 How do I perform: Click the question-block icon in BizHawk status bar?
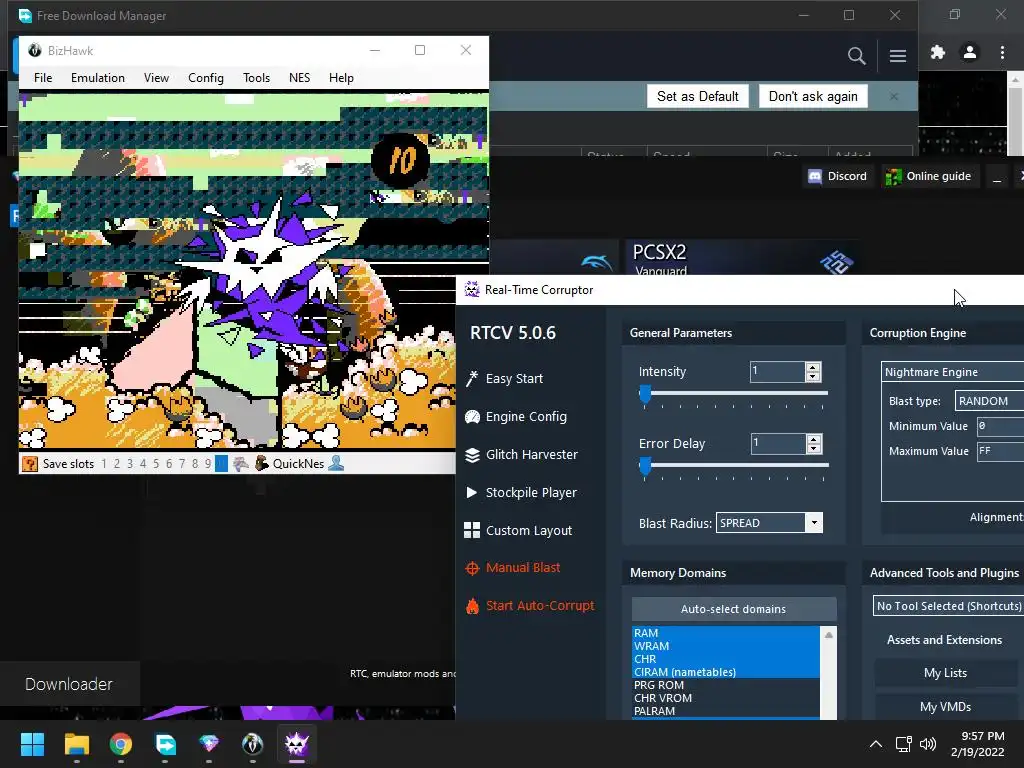[x=29, y=464]
